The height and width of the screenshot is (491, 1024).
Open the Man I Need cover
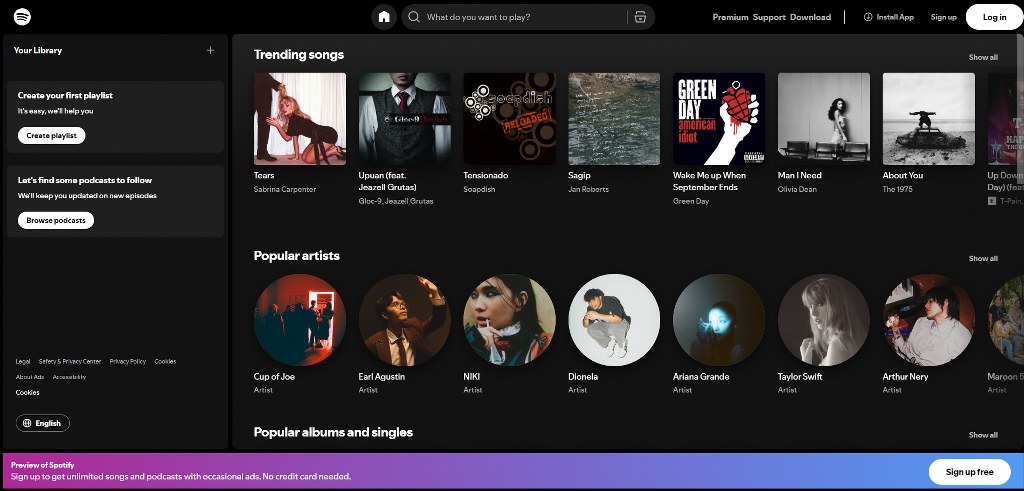point(824,119)
